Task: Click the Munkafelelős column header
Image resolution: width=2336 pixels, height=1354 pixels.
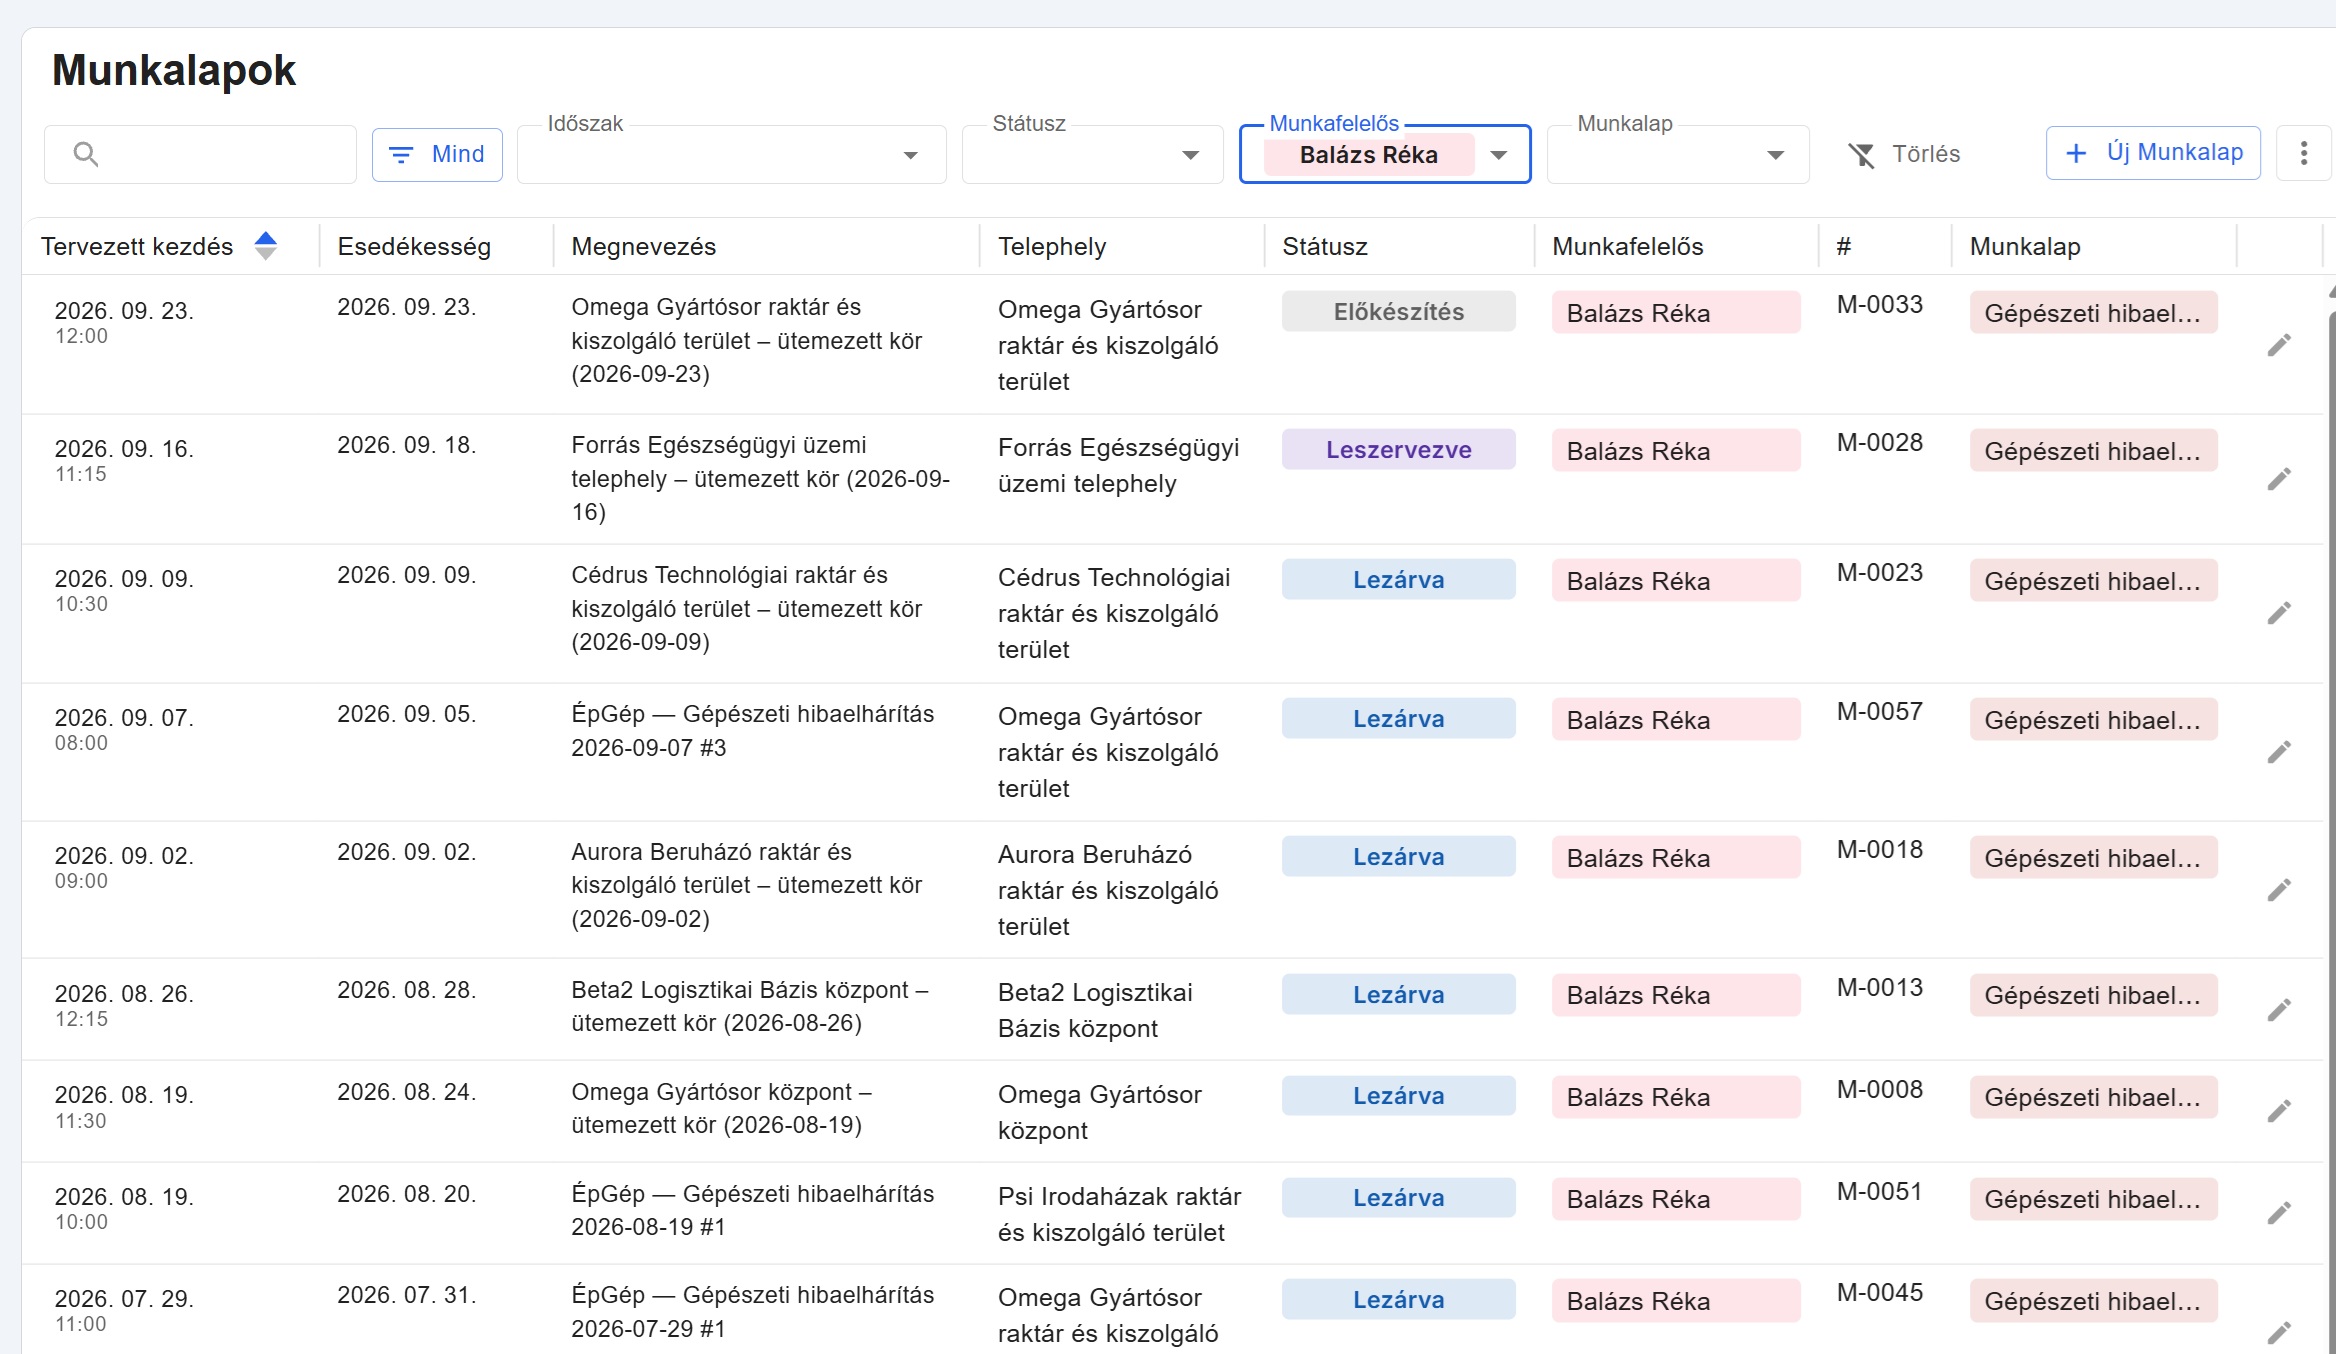Action: (1627, 247)
